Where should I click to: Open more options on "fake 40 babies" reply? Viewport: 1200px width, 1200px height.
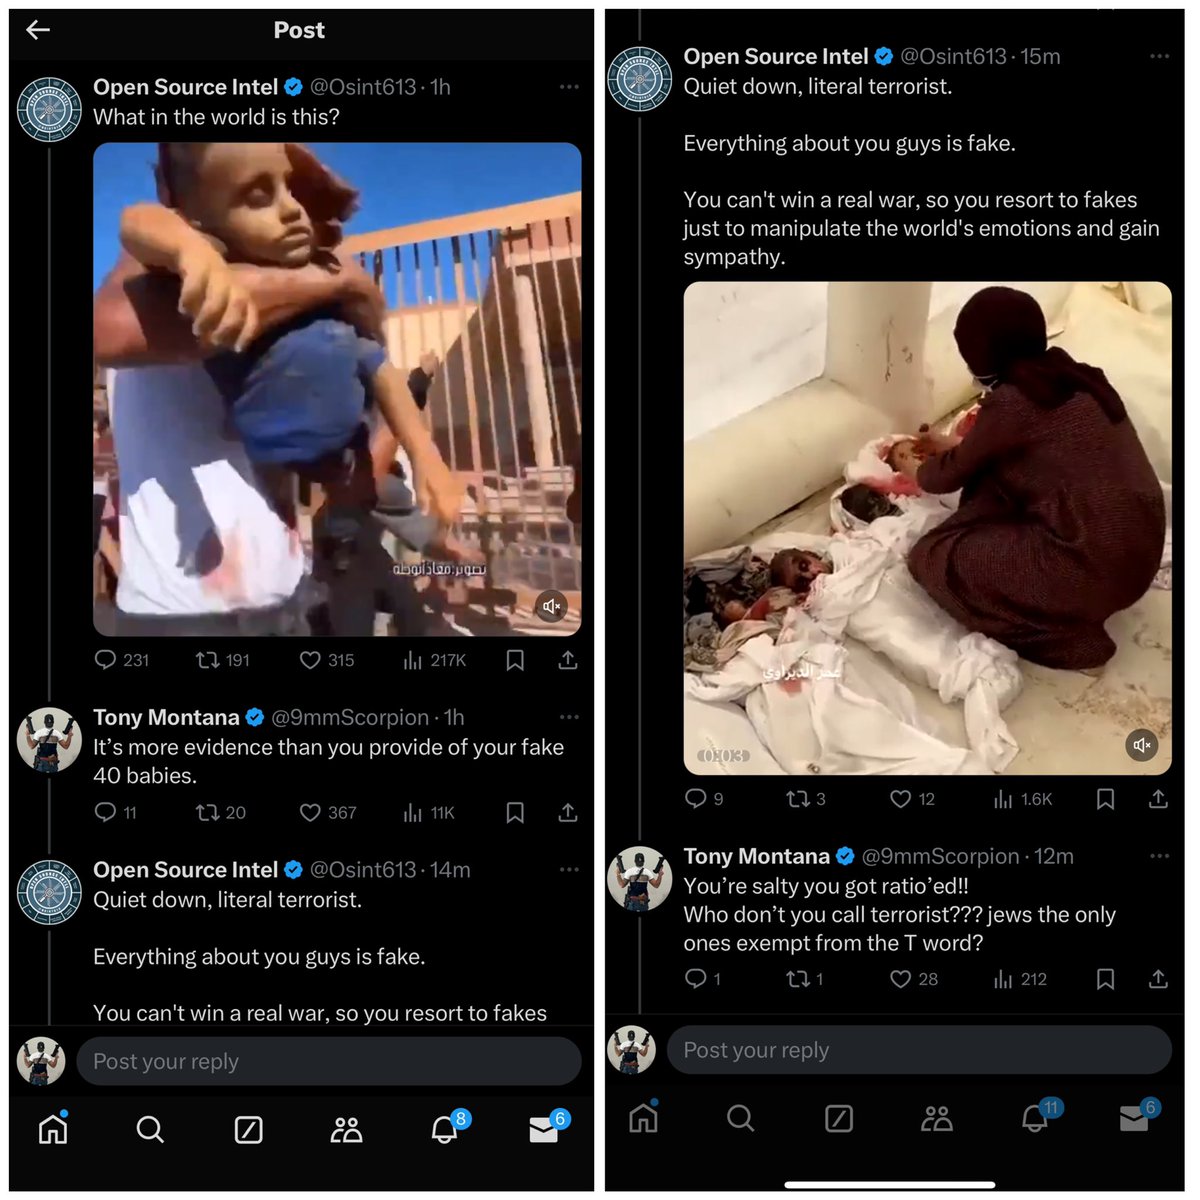coord(569,717)
